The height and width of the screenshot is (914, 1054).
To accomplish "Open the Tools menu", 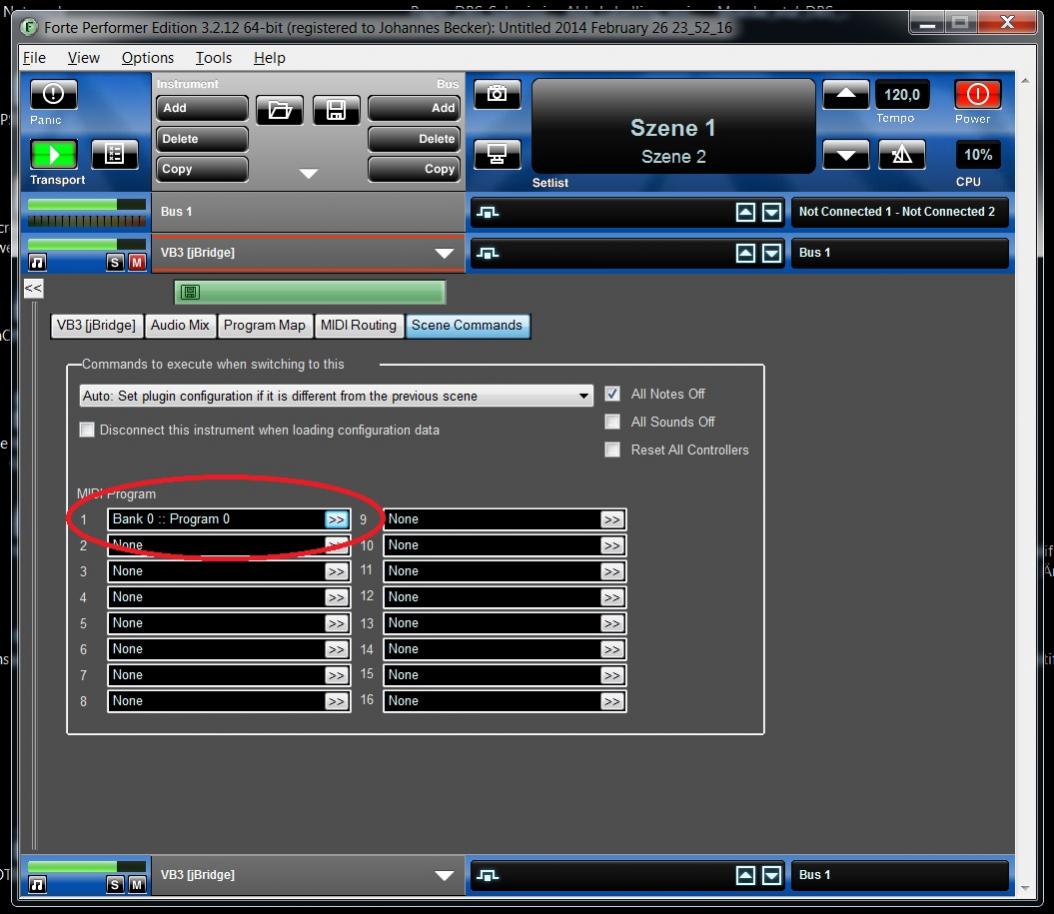I will point(213,58).
